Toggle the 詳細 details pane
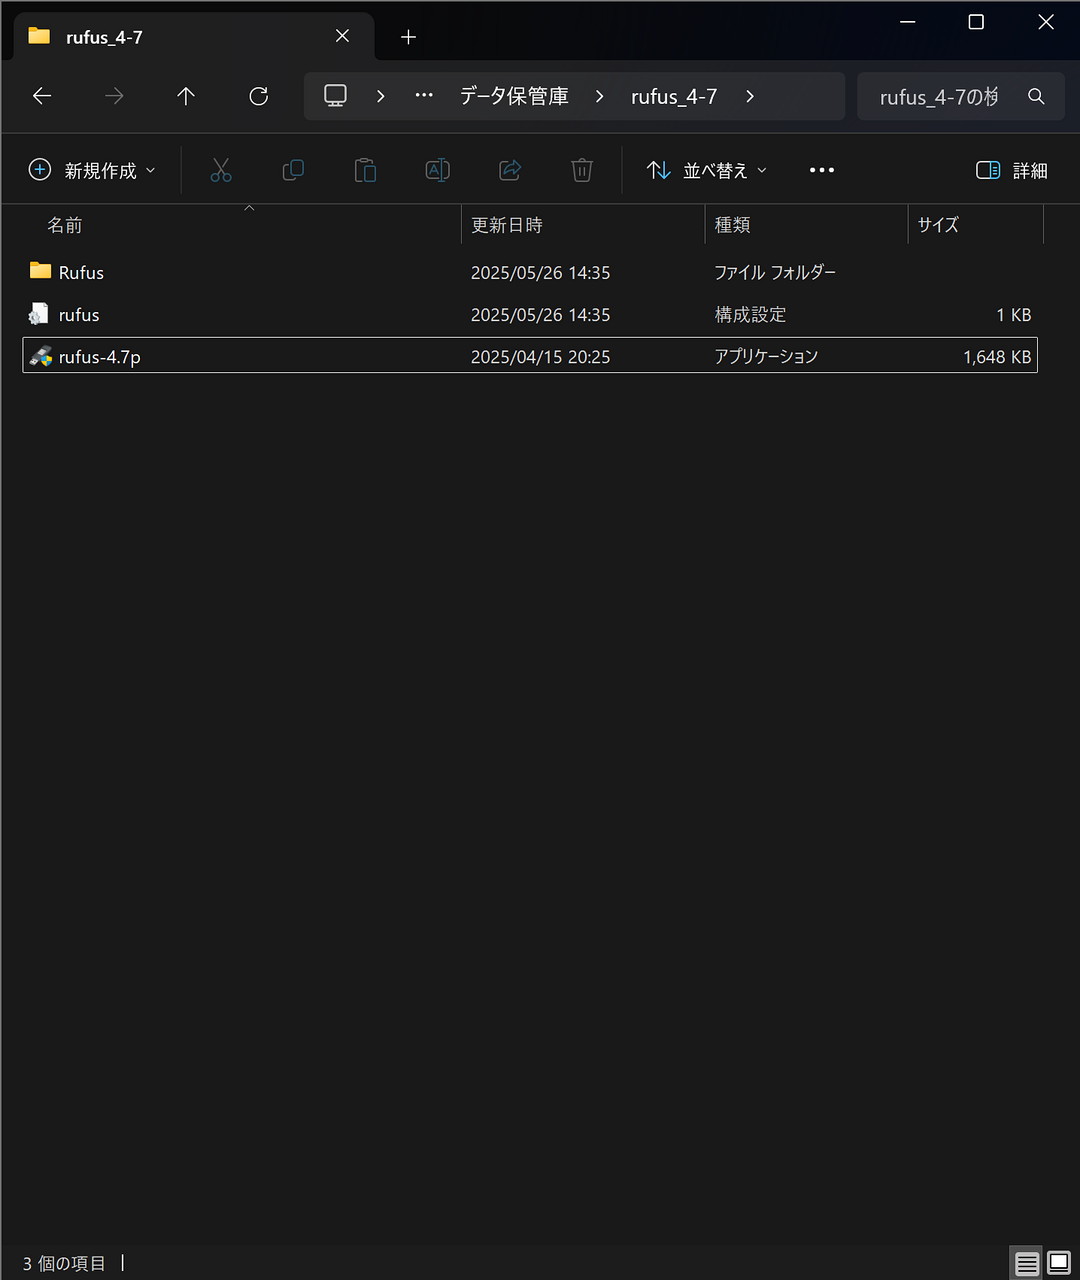 (1012, 170)
